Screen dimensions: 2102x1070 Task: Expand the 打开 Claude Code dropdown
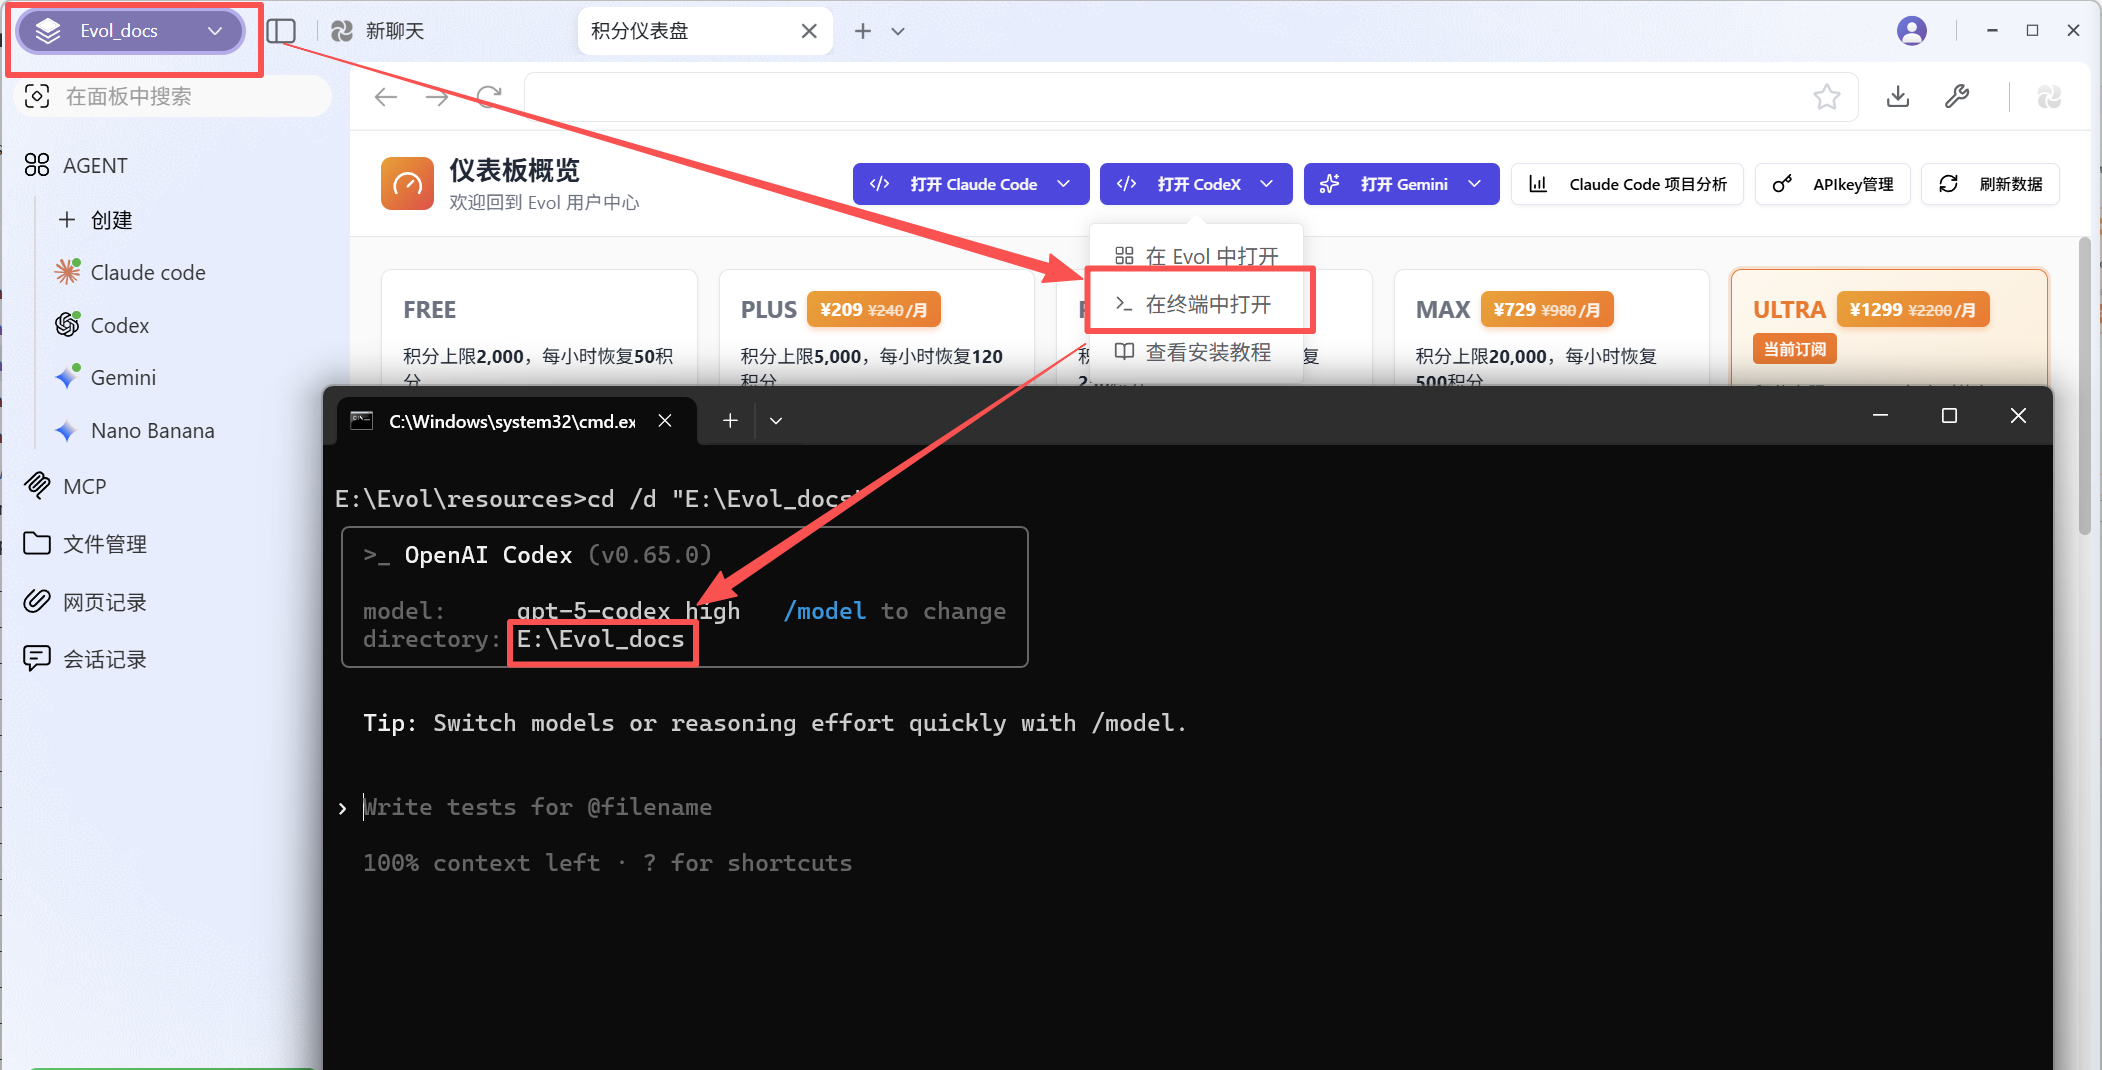tap(1064, 184)
